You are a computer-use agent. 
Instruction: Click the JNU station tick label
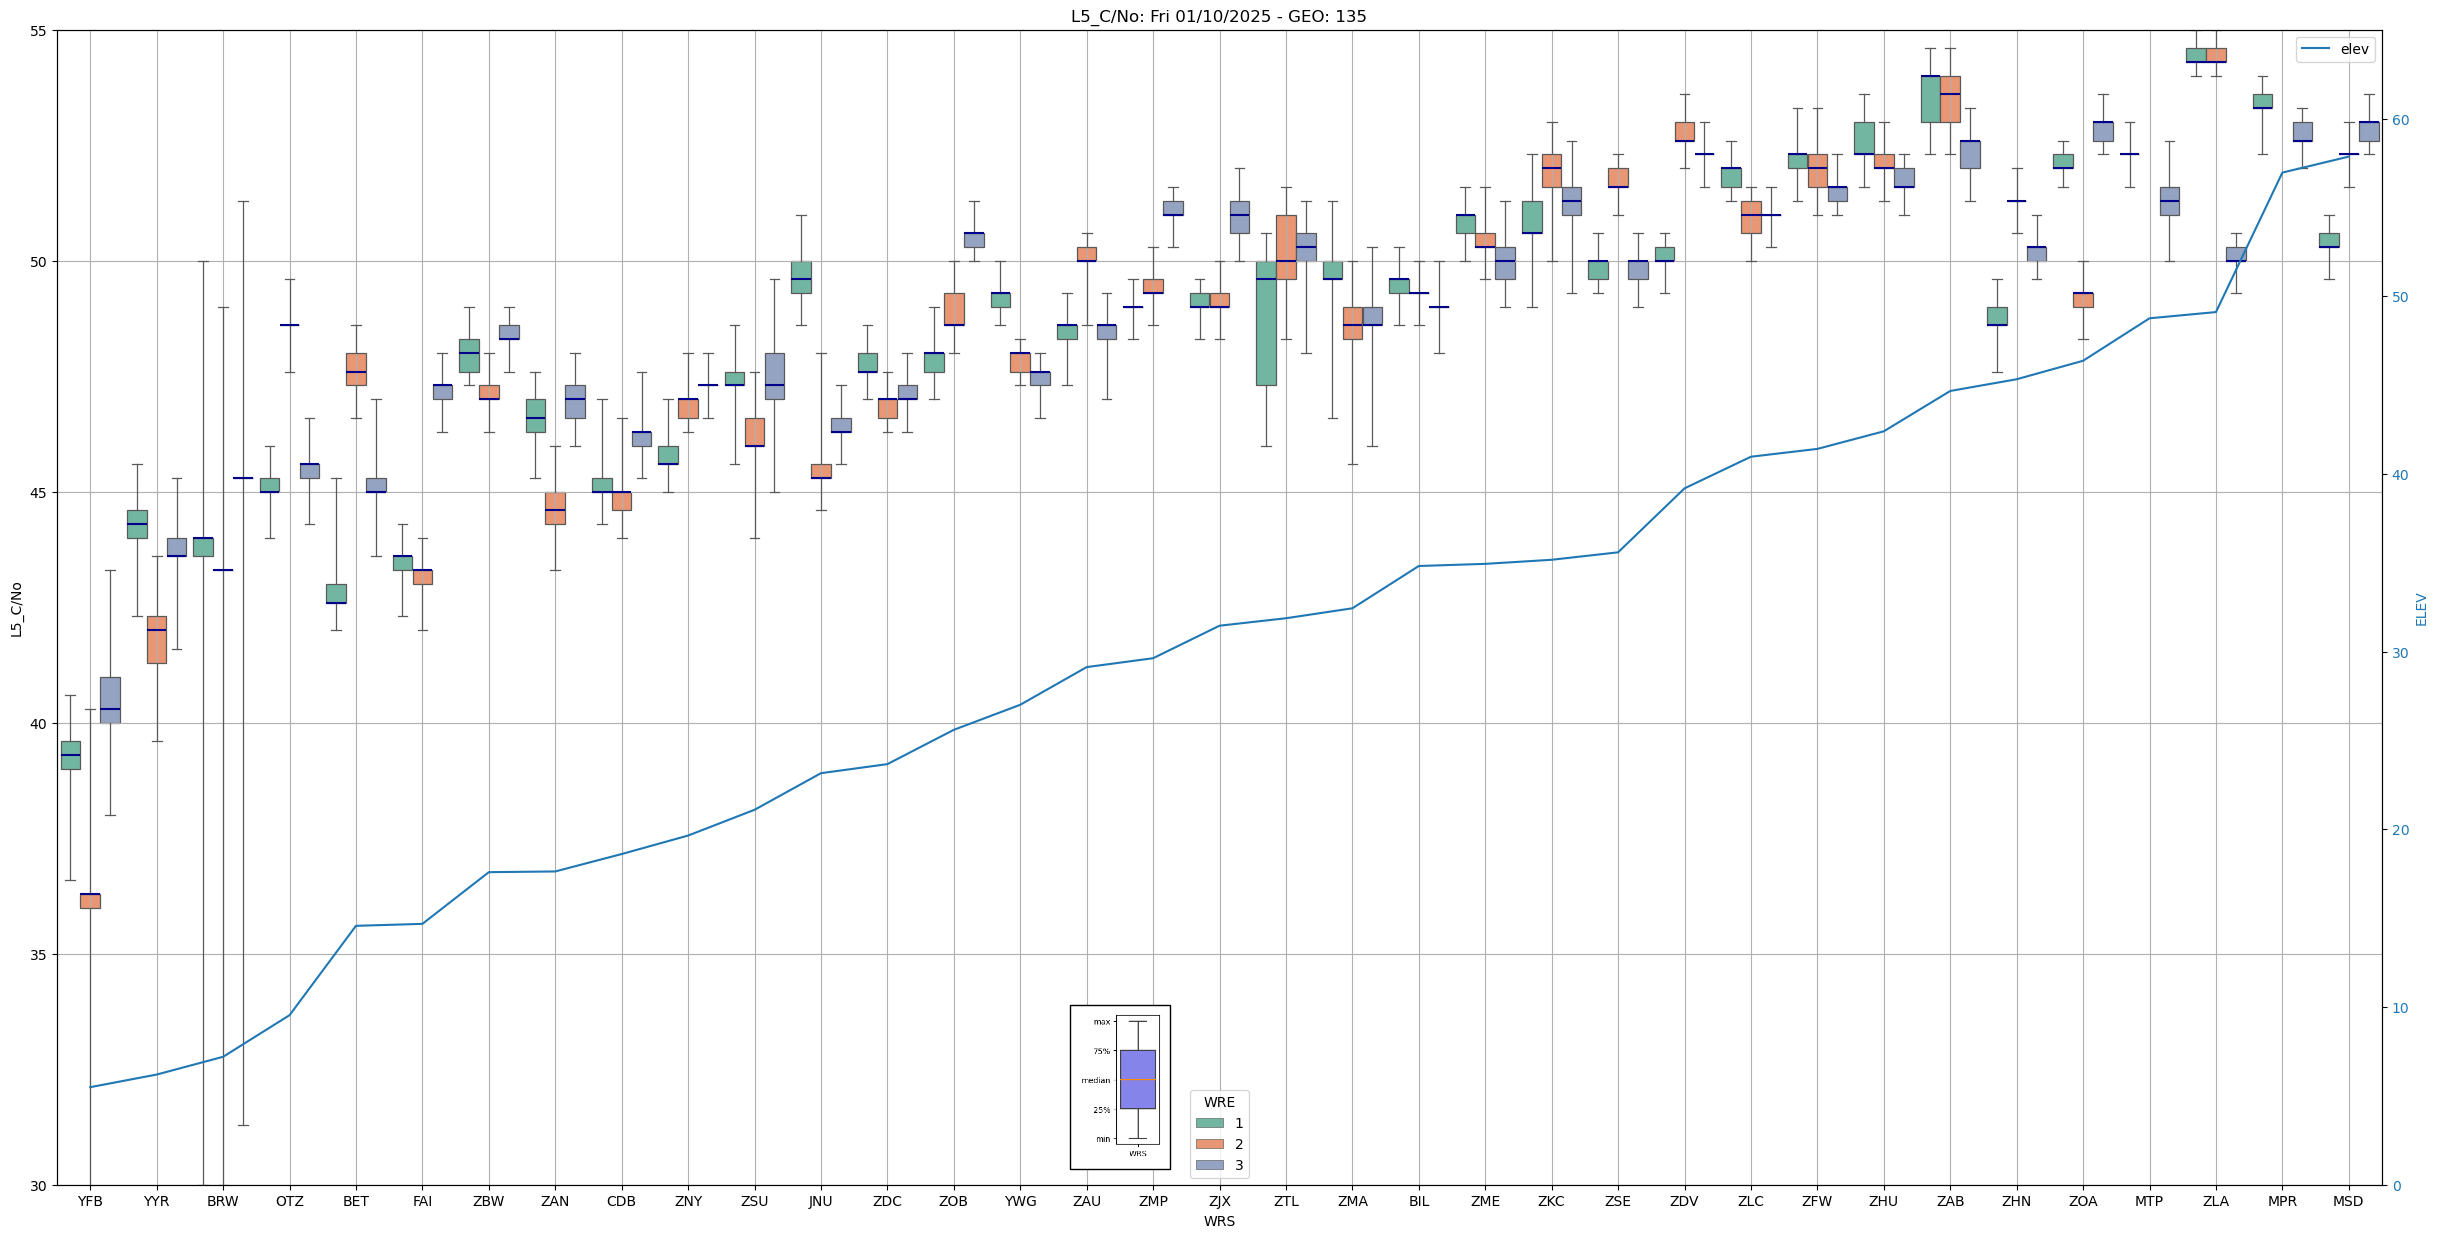tap(821, 1201)
